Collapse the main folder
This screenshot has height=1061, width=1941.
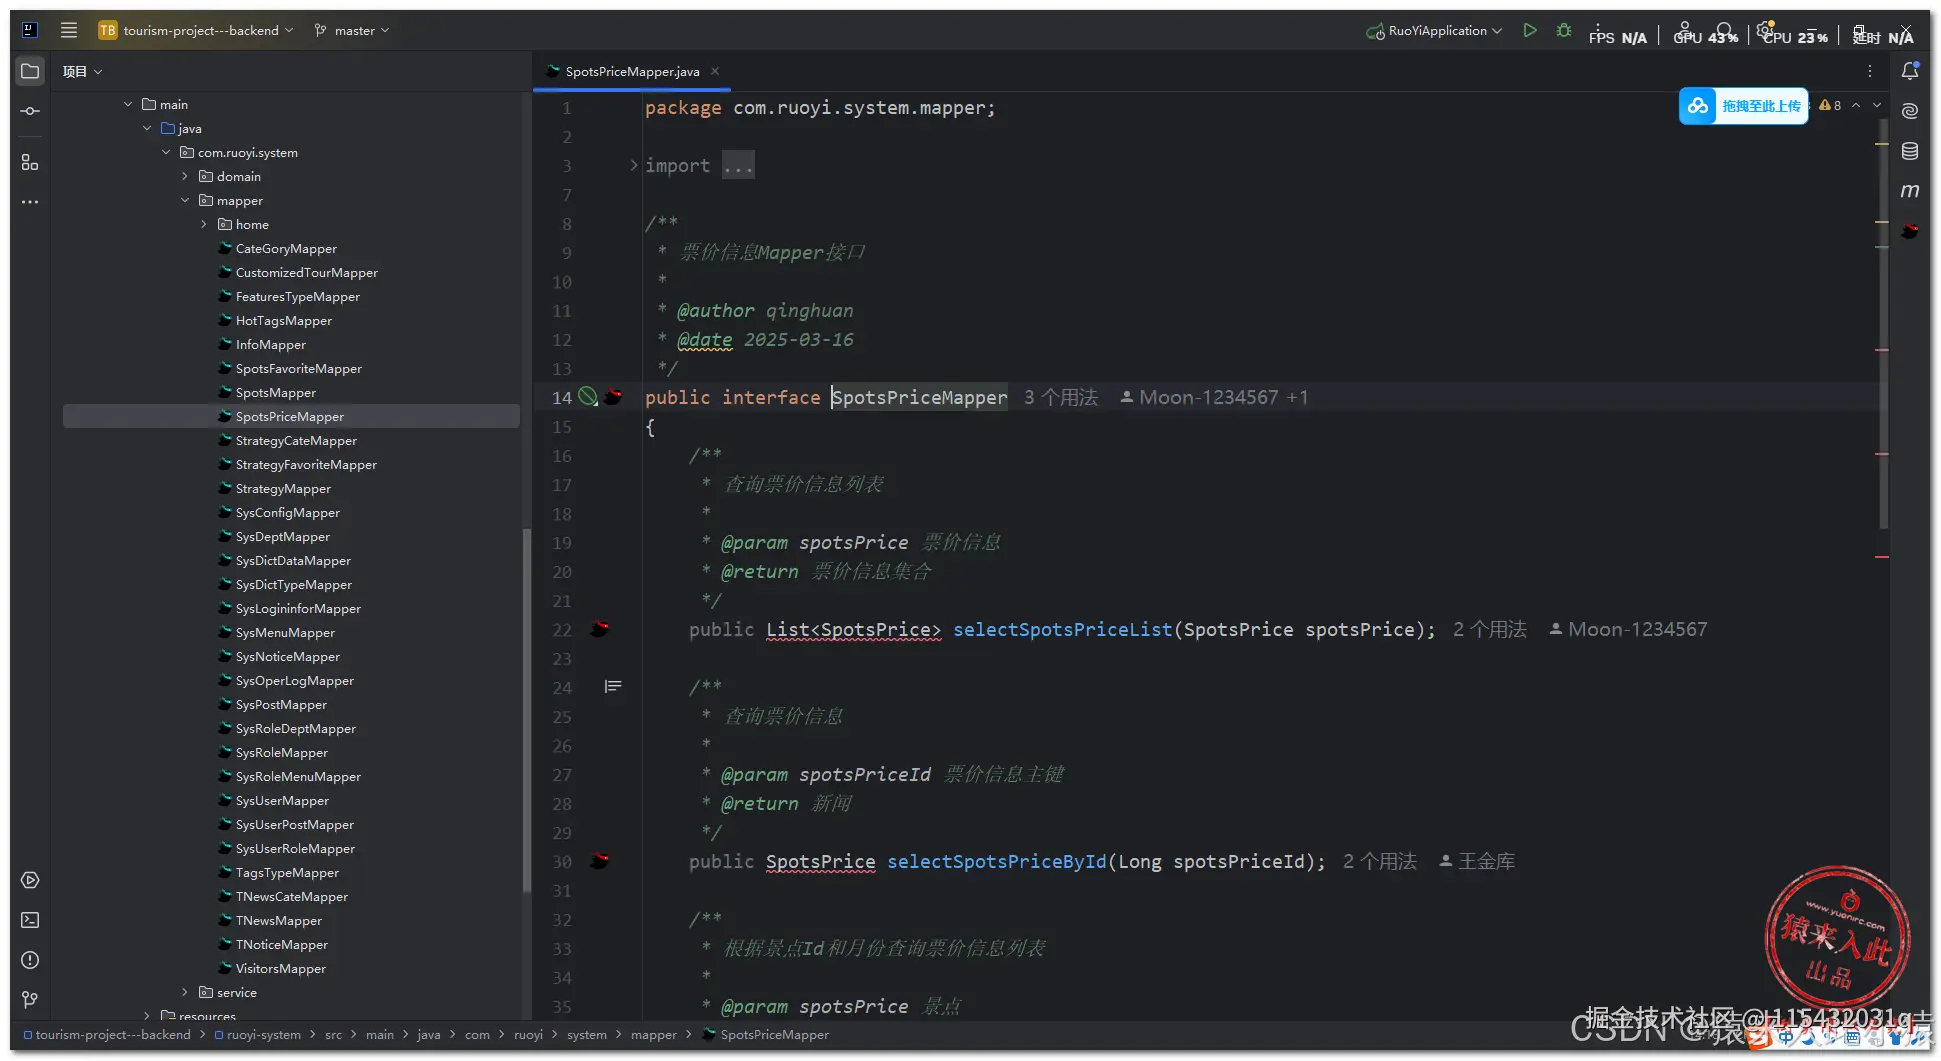coord(128,104)
